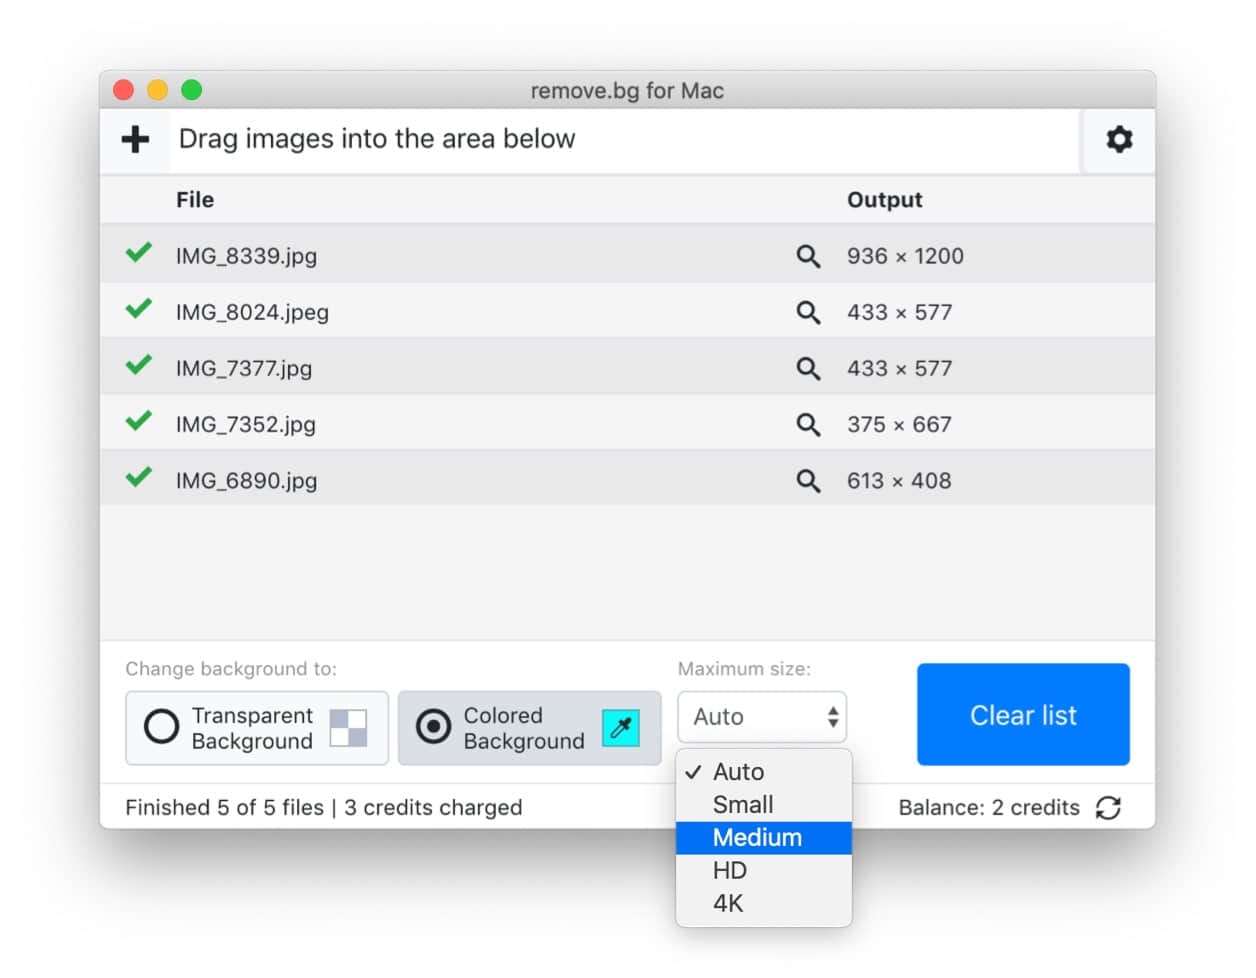Preview IMG_7377.jpg with its magnifier icon
This screenshot has width=1256, height=978.
click(808, 368)
